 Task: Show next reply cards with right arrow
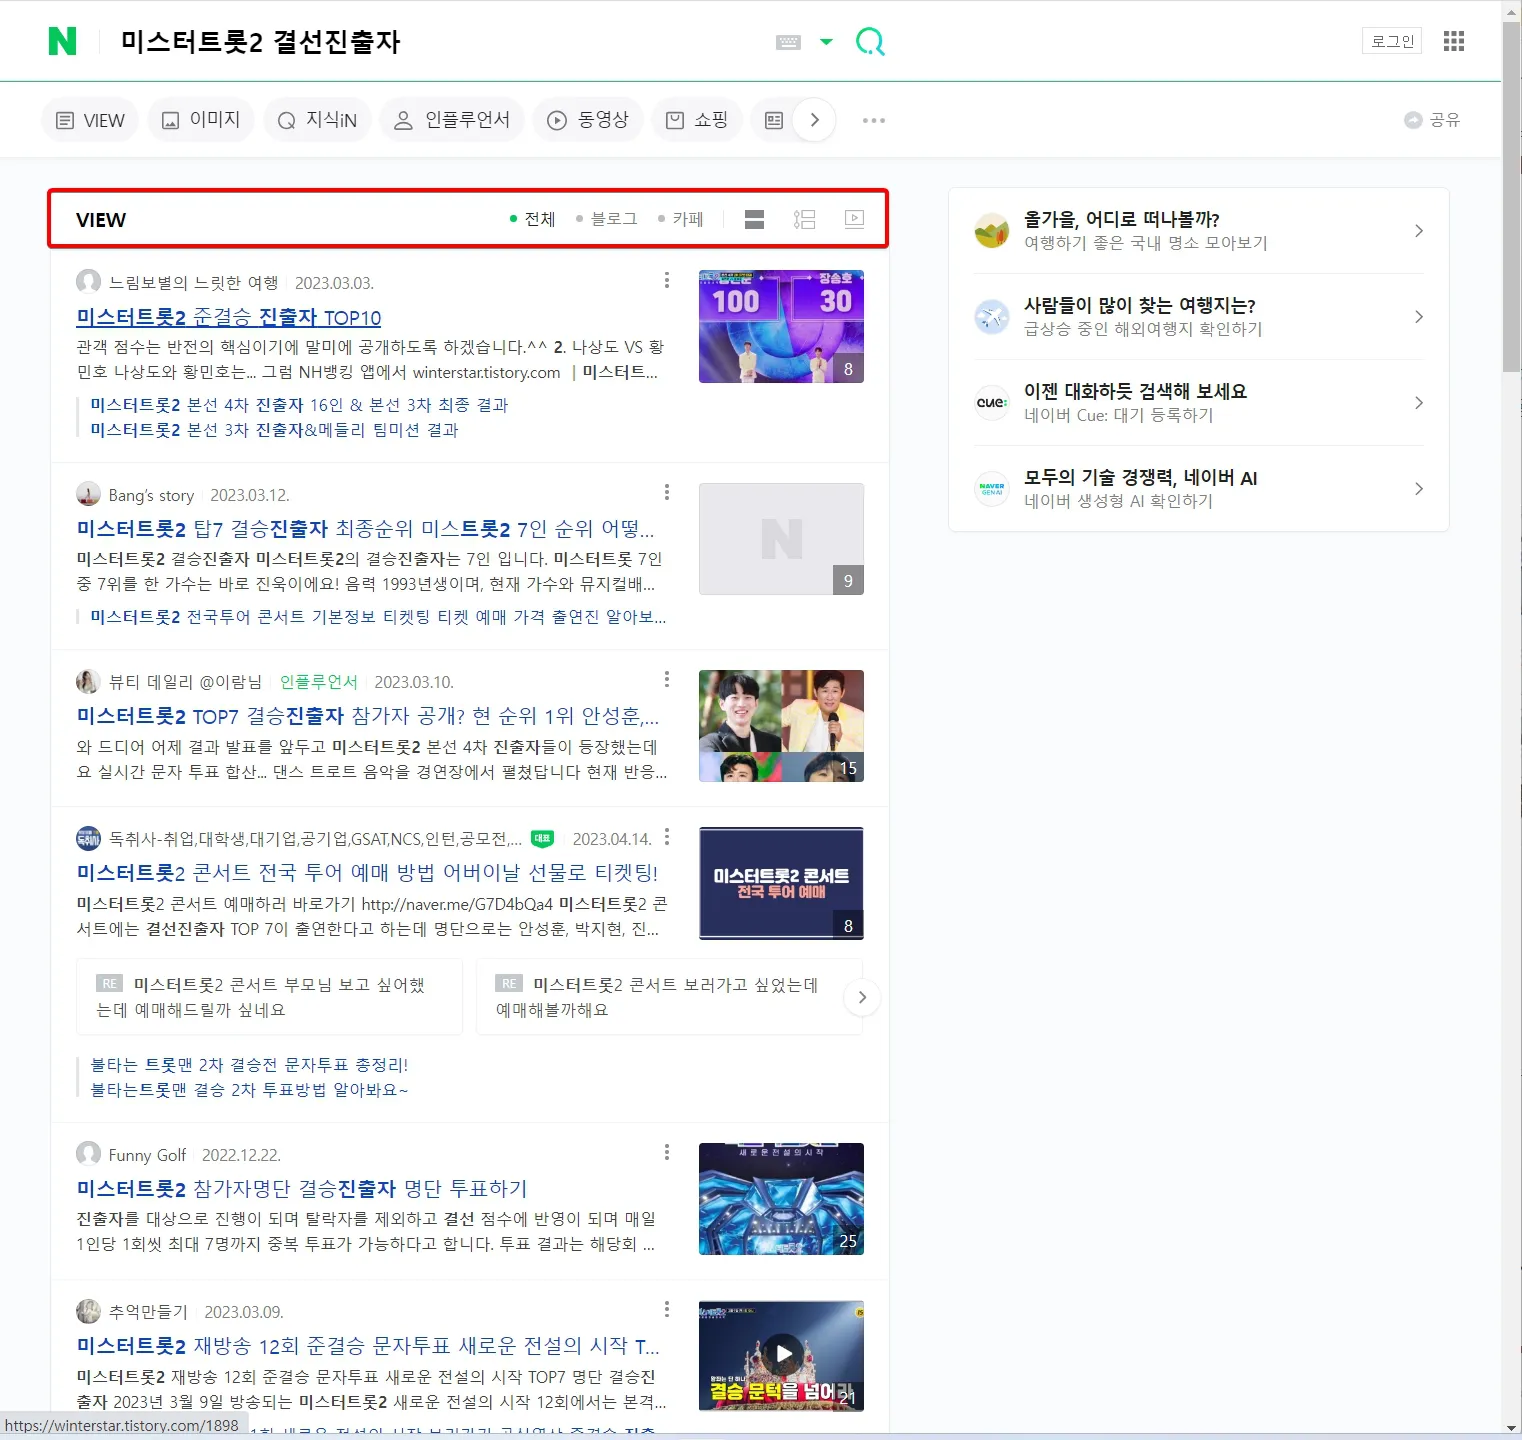(862, 997)
